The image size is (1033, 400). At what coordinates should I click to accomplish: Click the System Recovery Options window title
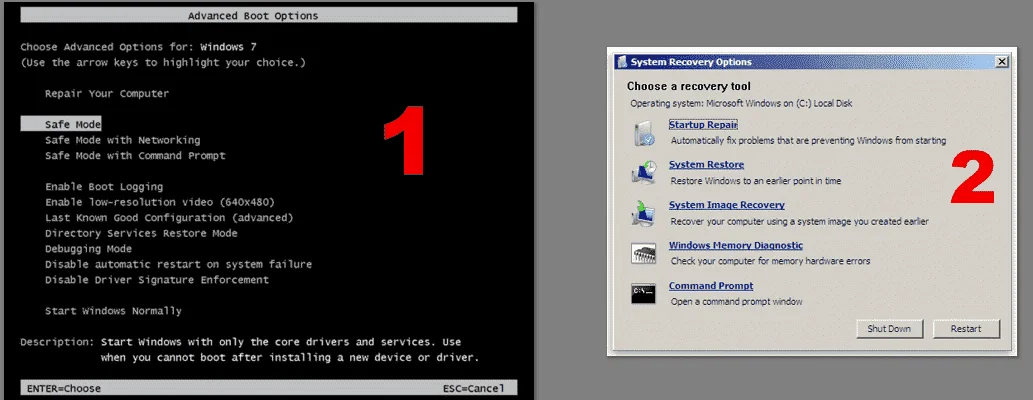tap(691, 62)
